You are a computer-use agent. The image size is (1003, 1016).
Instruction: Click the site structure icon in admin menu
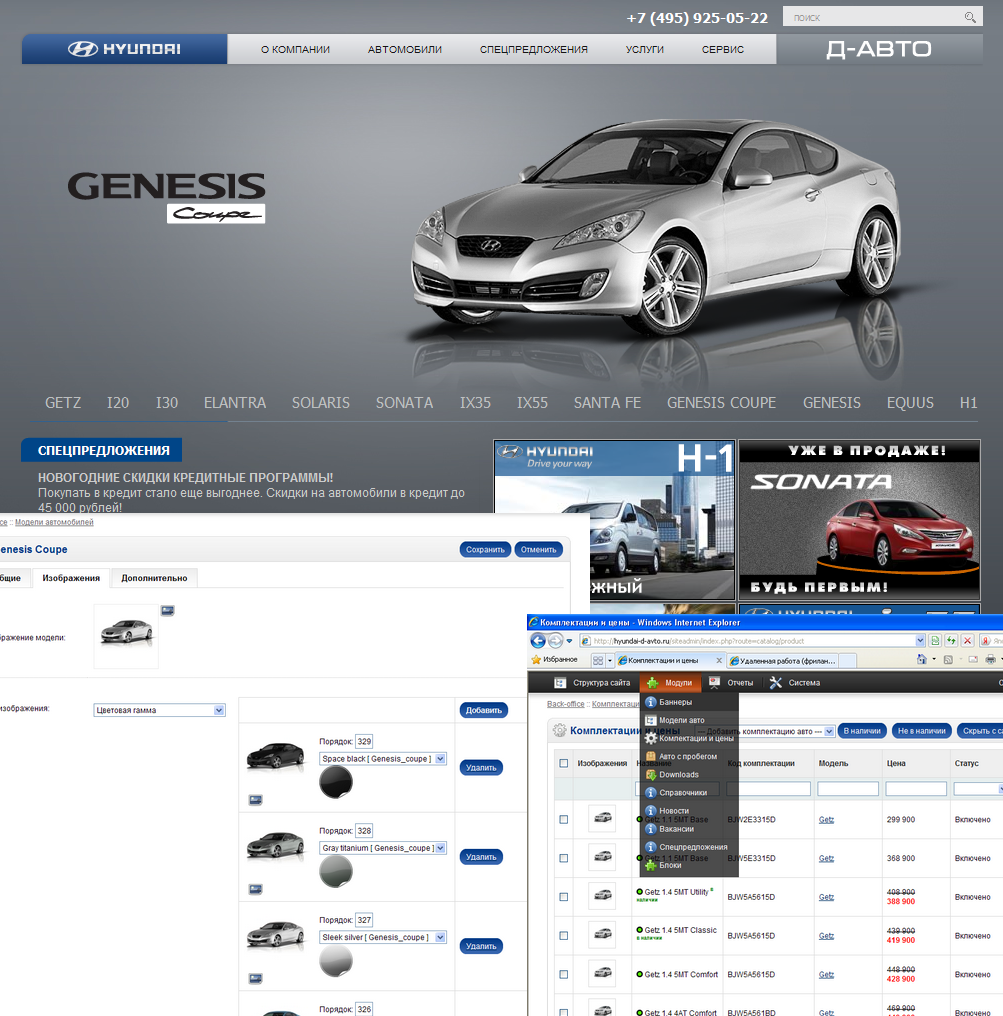[x=560, y=682]
